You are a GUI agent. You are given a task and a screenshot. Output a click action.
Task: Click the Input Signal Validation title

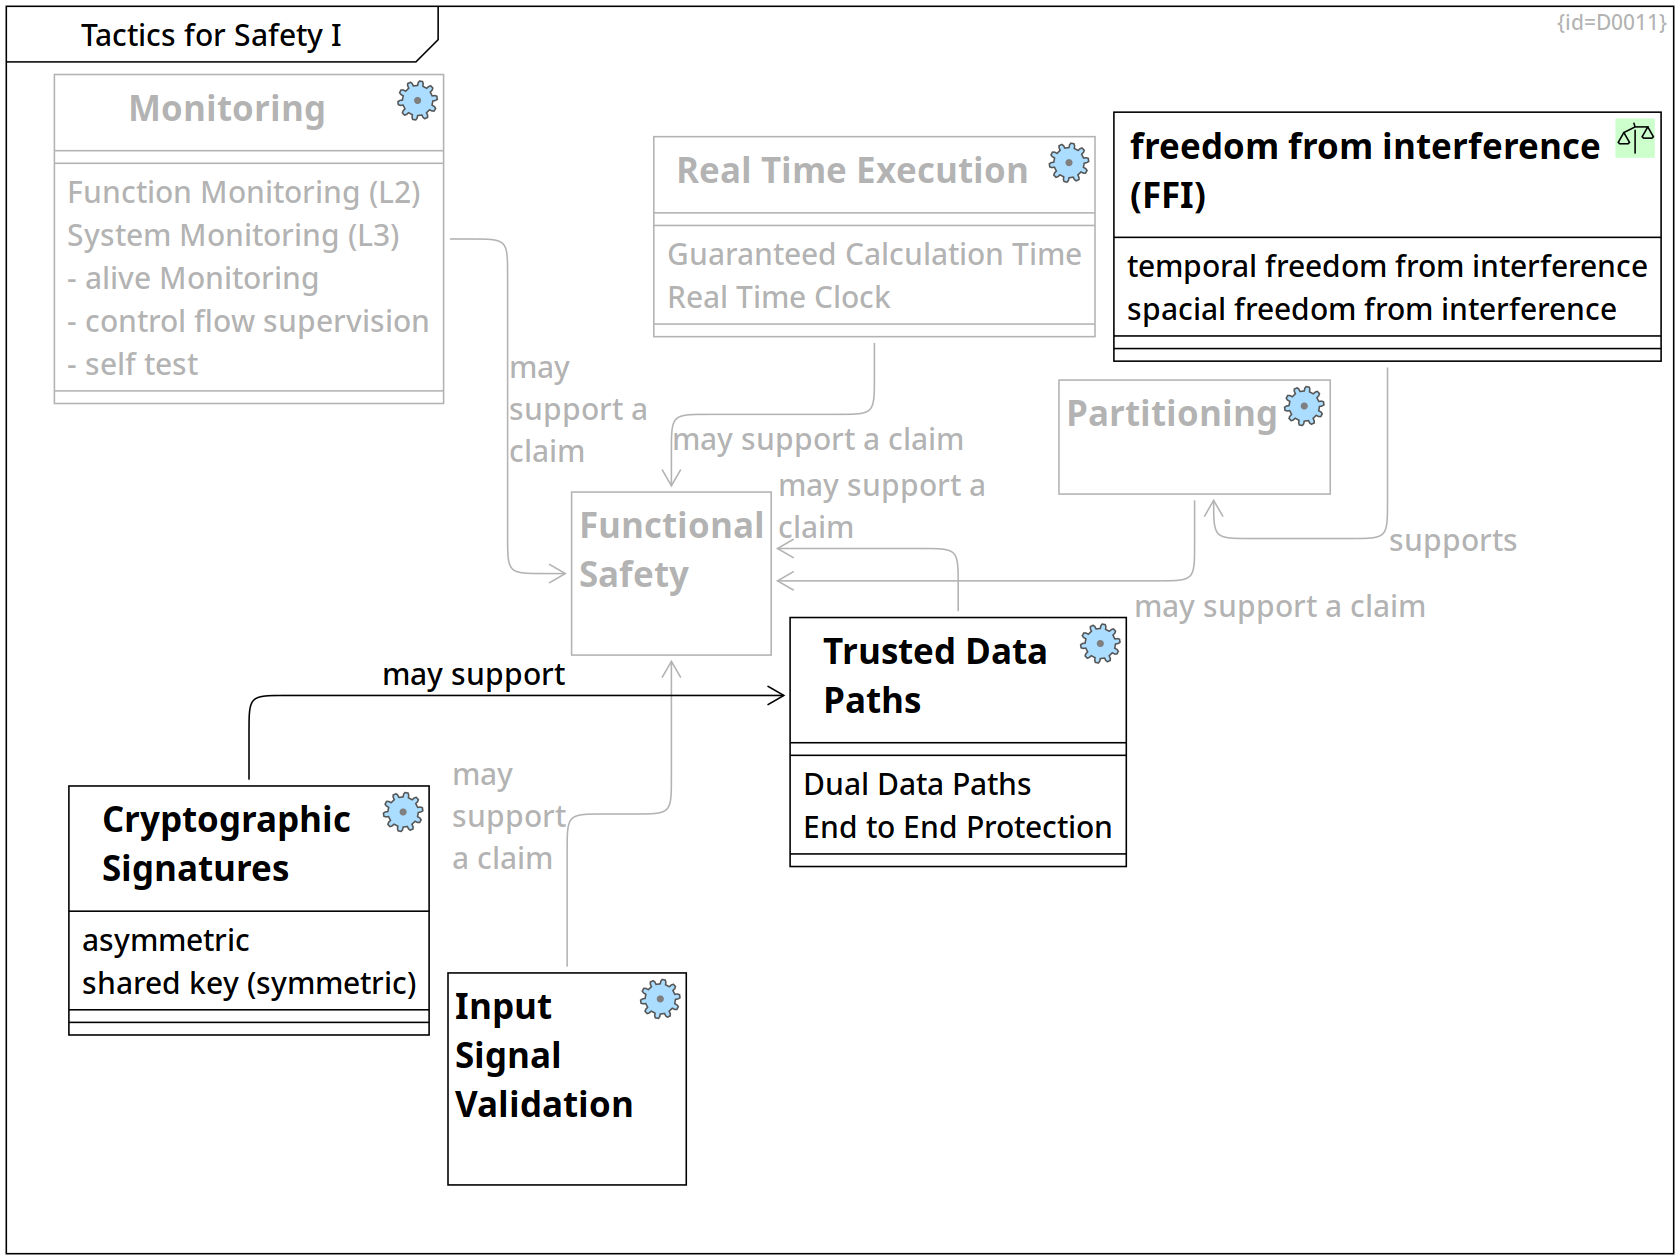tap(543, 1055)
